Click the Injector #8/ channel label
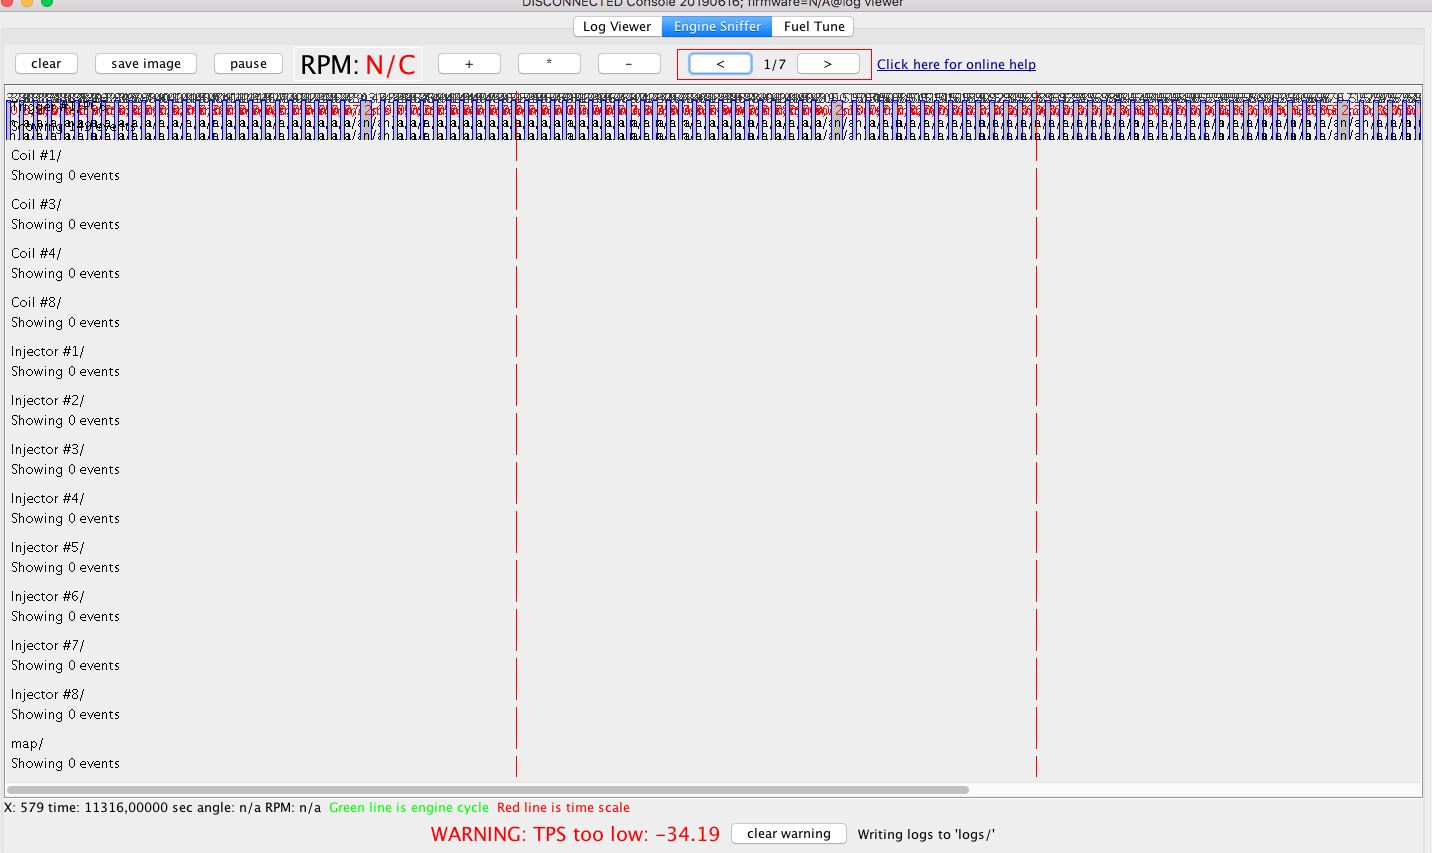This screenshot has width=1432, height=853. (x=48, y=694)
